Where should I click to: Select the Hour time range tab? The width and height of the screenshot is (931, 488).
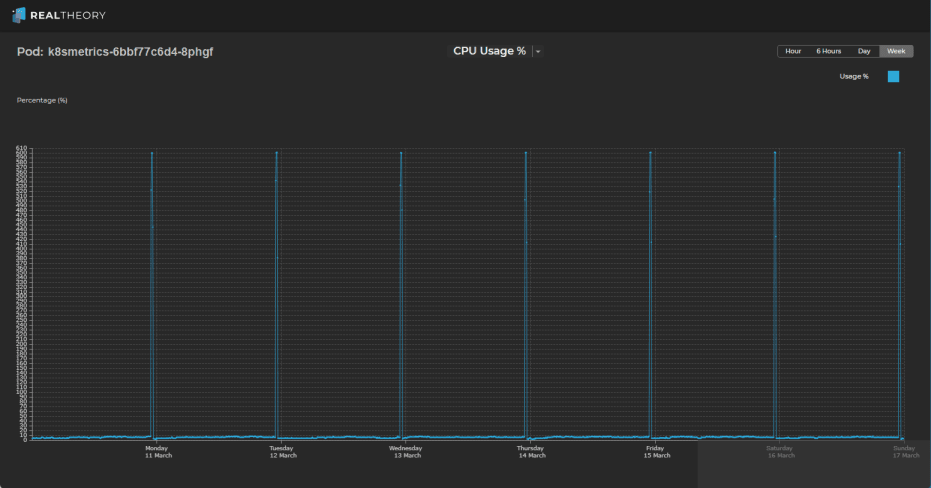point(793,51)
